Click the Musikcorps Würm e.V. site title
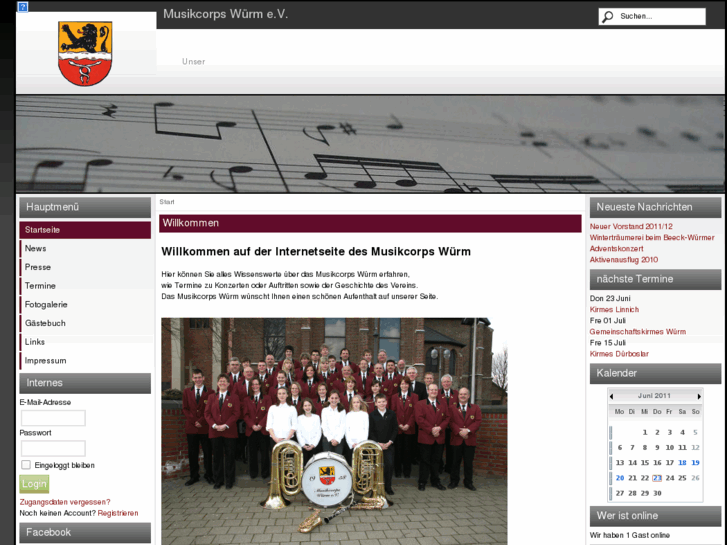Screen dimensions: 727x545 225,14
